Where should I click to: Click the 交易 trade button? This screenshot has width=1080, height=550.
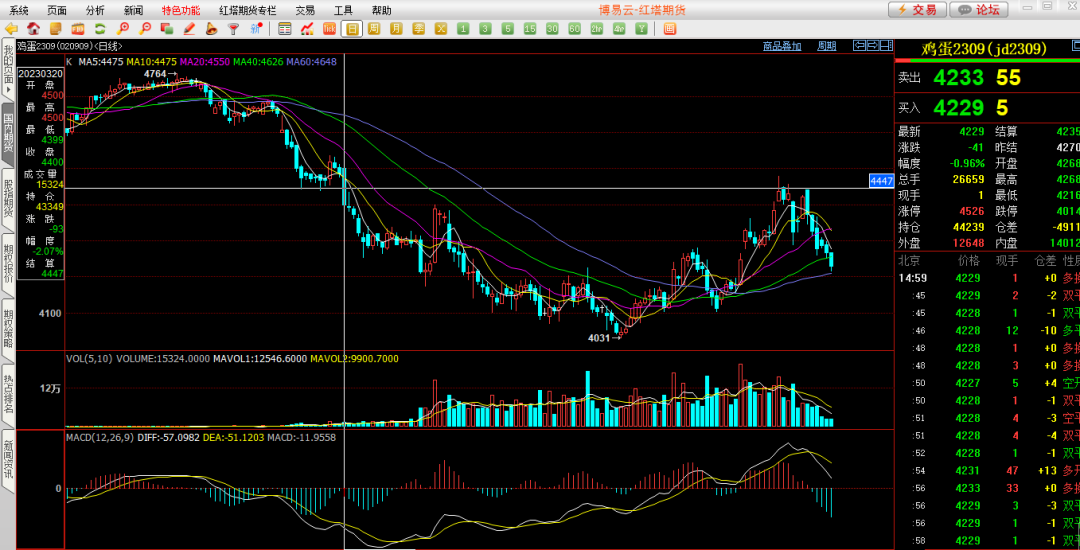point(917,10)
